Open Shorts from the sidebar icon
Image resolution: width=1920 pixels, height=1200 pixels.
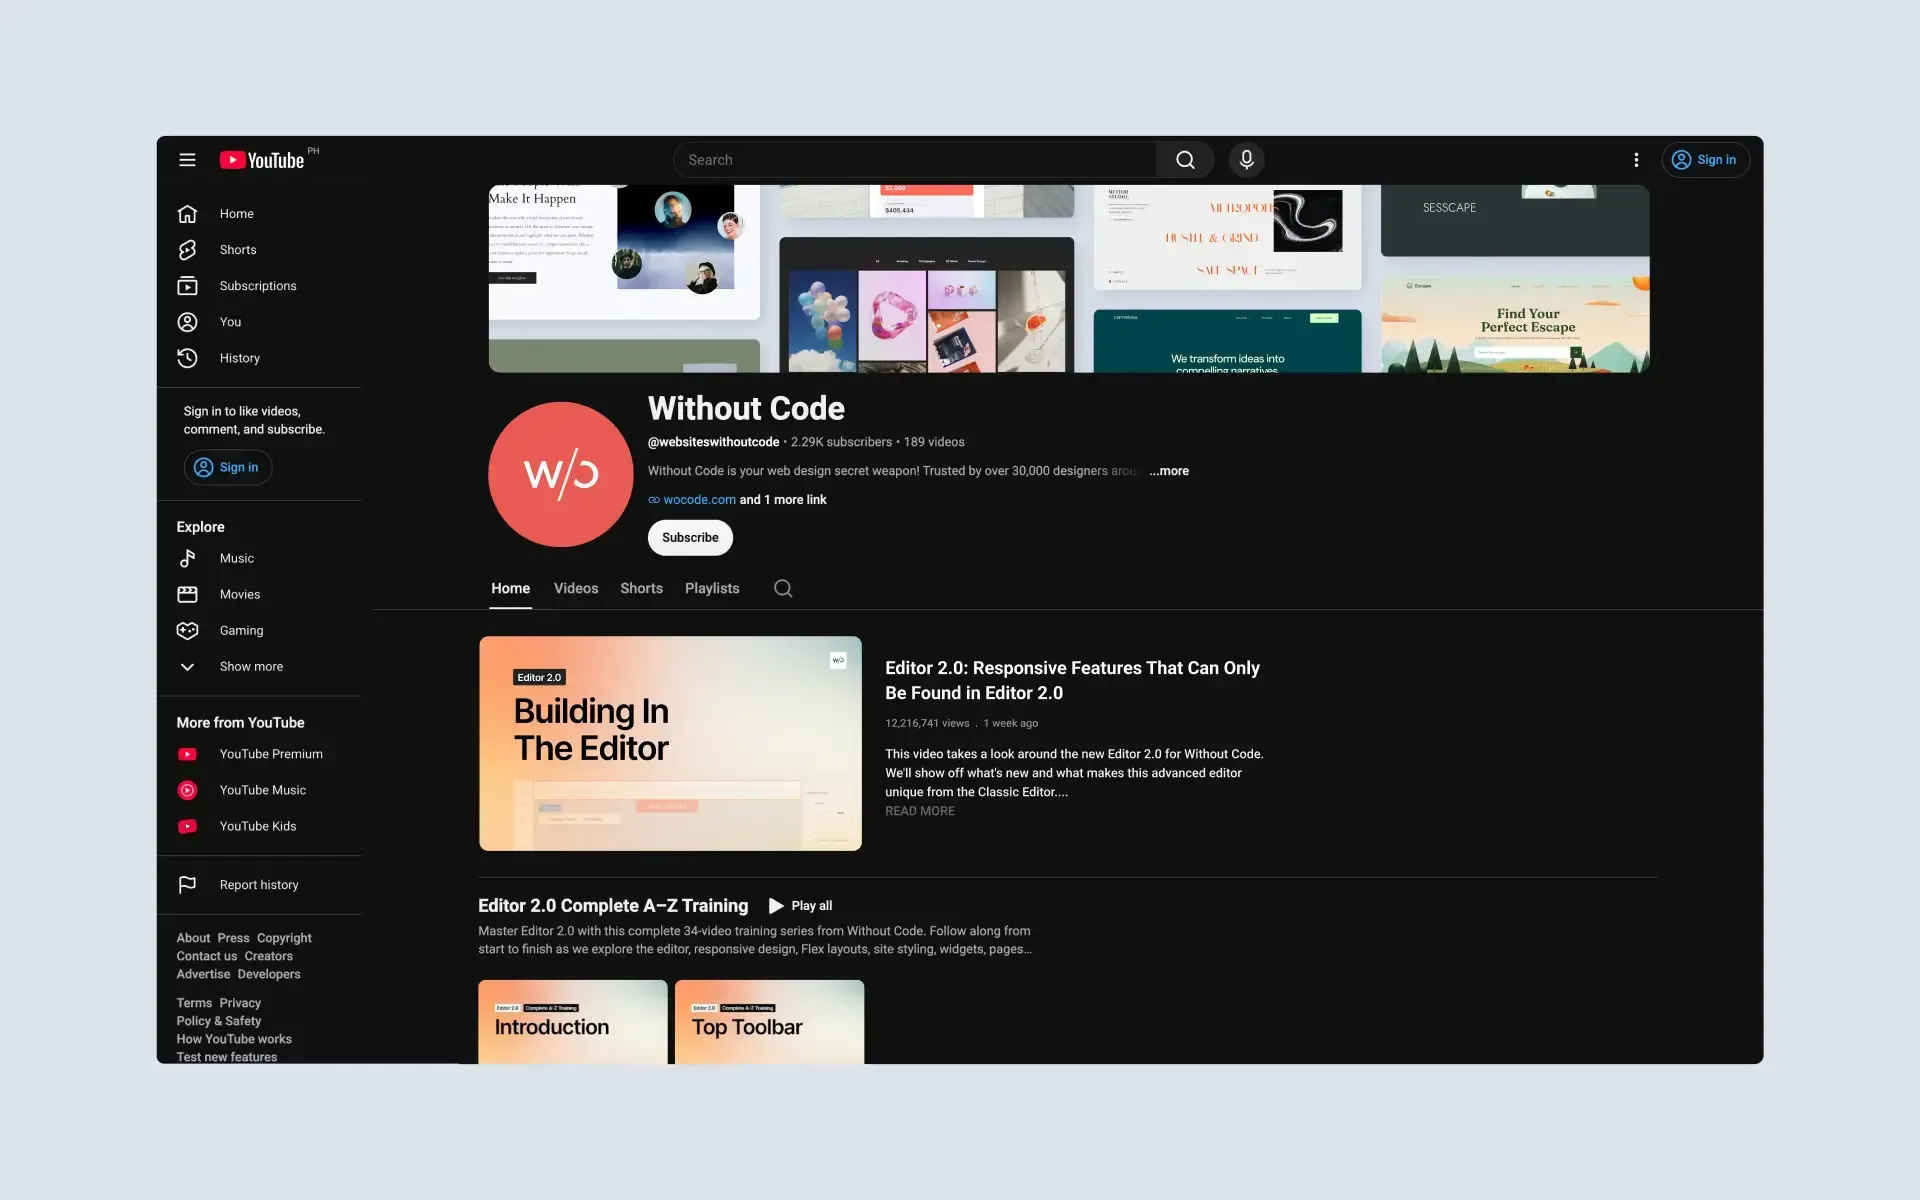pyautogui.click(x=187, y=250)
